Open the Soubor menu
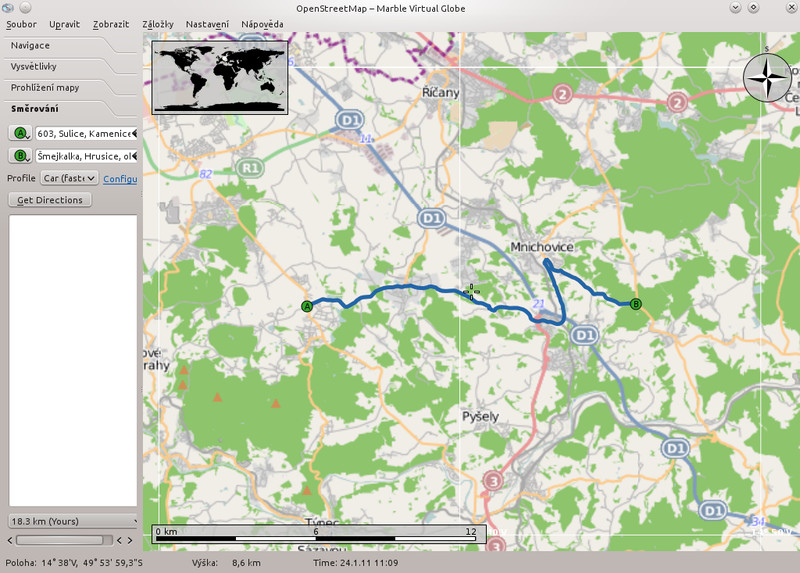 click(x=21, y=24)
